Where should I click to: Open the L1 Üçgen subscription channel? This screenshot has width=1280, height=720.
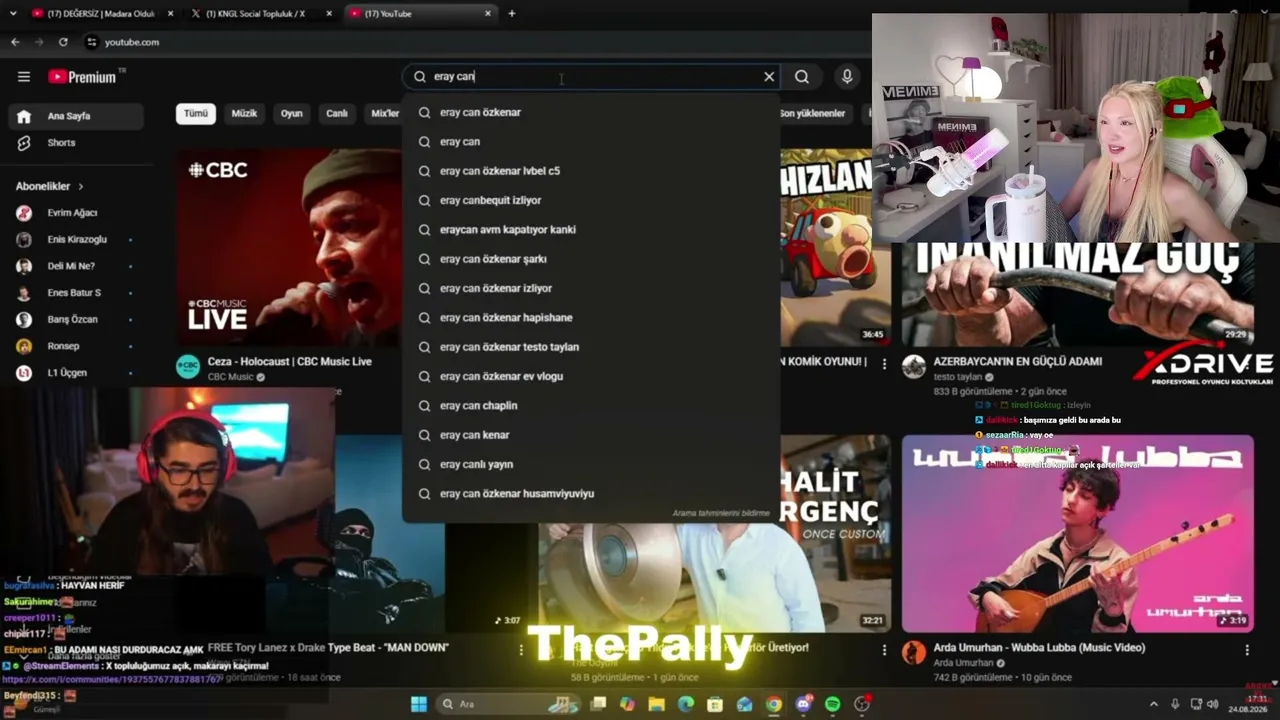pyautogui.click(x=77, y=373)
